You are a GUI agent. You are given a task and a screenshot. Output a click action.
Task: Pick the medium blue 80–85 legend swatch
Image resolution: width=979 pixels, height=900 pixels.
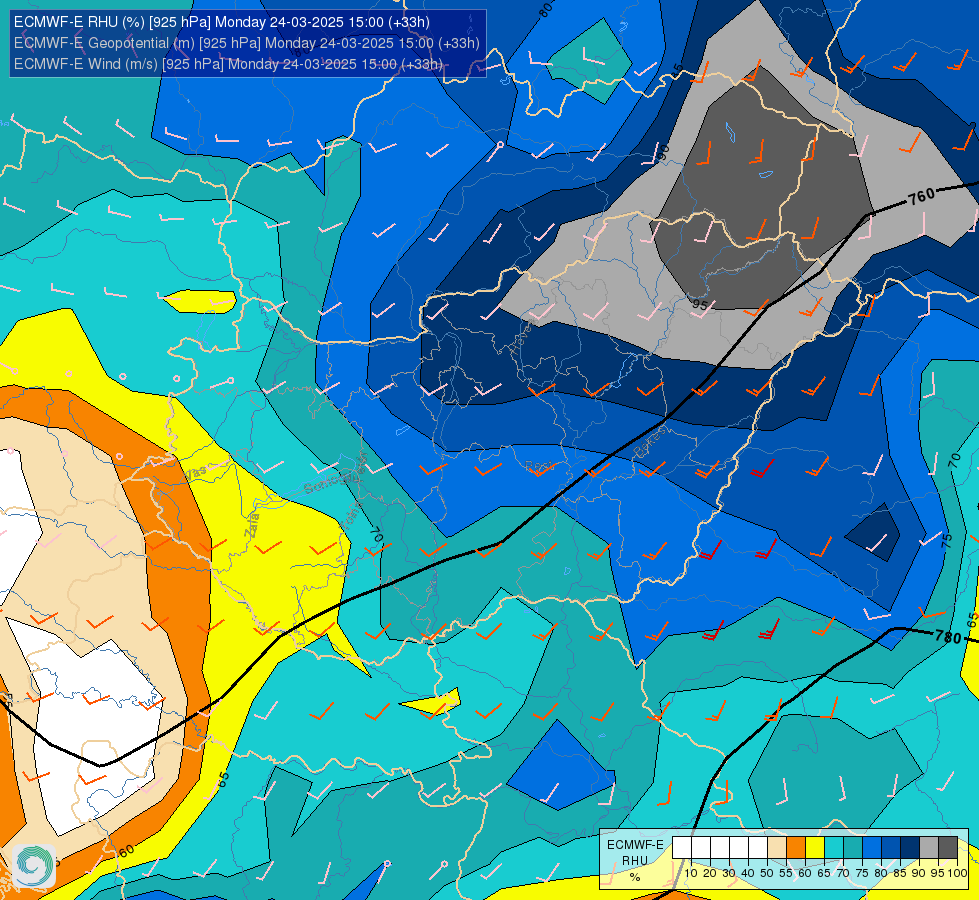tap(891, 848)
